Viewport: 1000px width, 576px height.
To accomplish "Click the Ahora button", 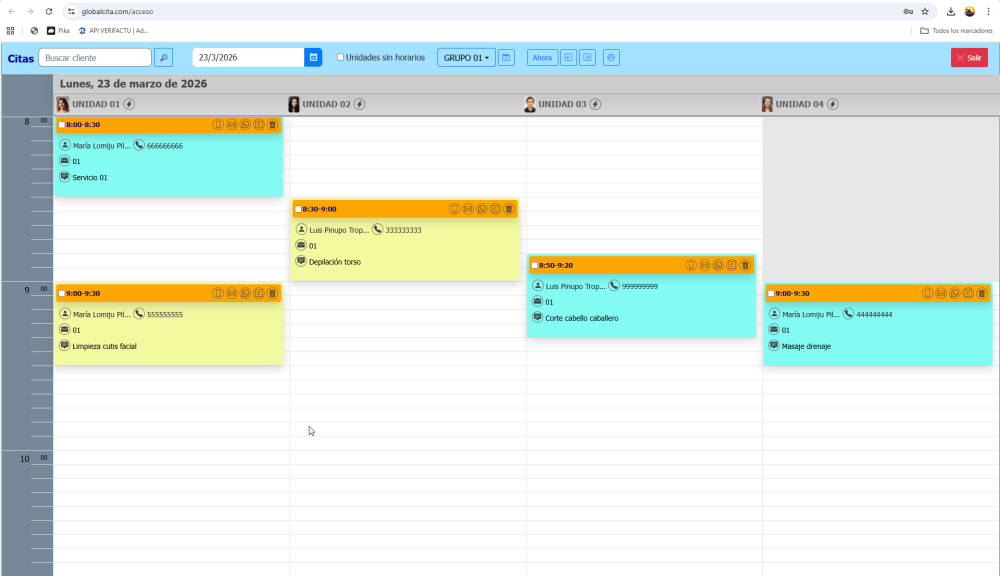I will [542, 57].
